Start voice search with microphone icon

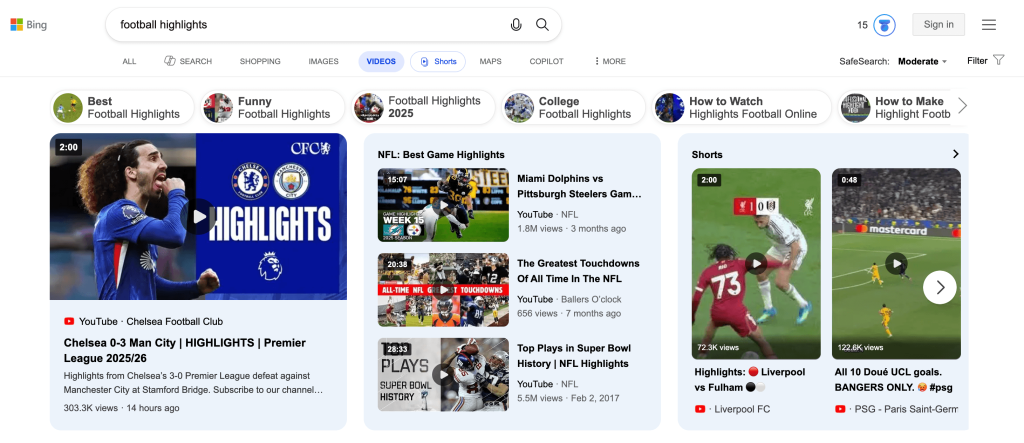coord(516,25)
